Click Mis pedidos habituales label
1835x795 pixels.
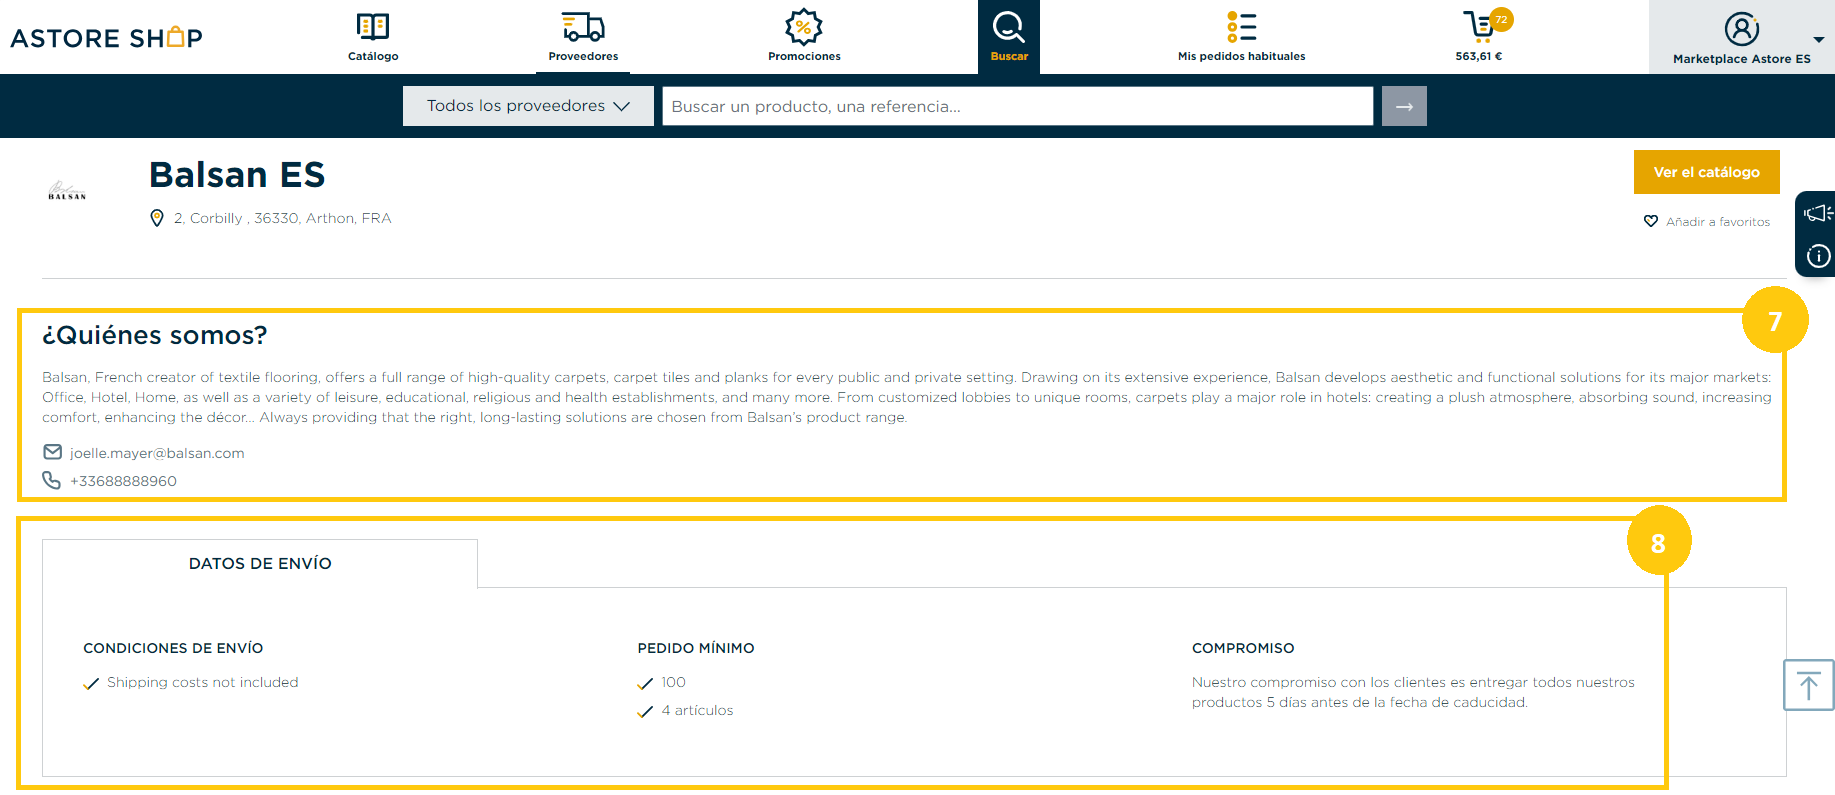pyautogui.click(x=1241, y=56)
